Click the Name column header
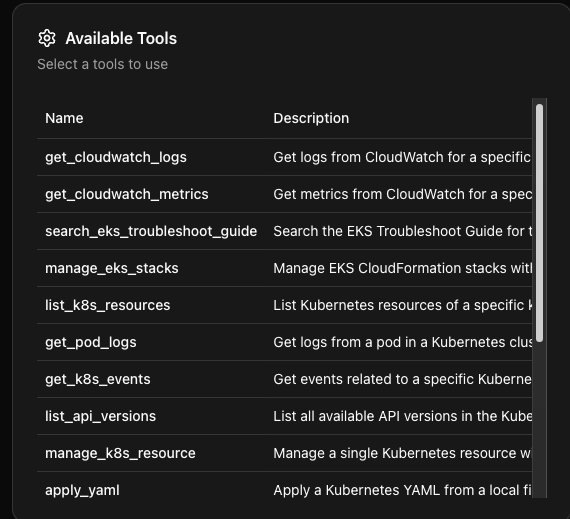Image resolution: width=570 pixels, height=519 pixels. (x=64, y=118)
